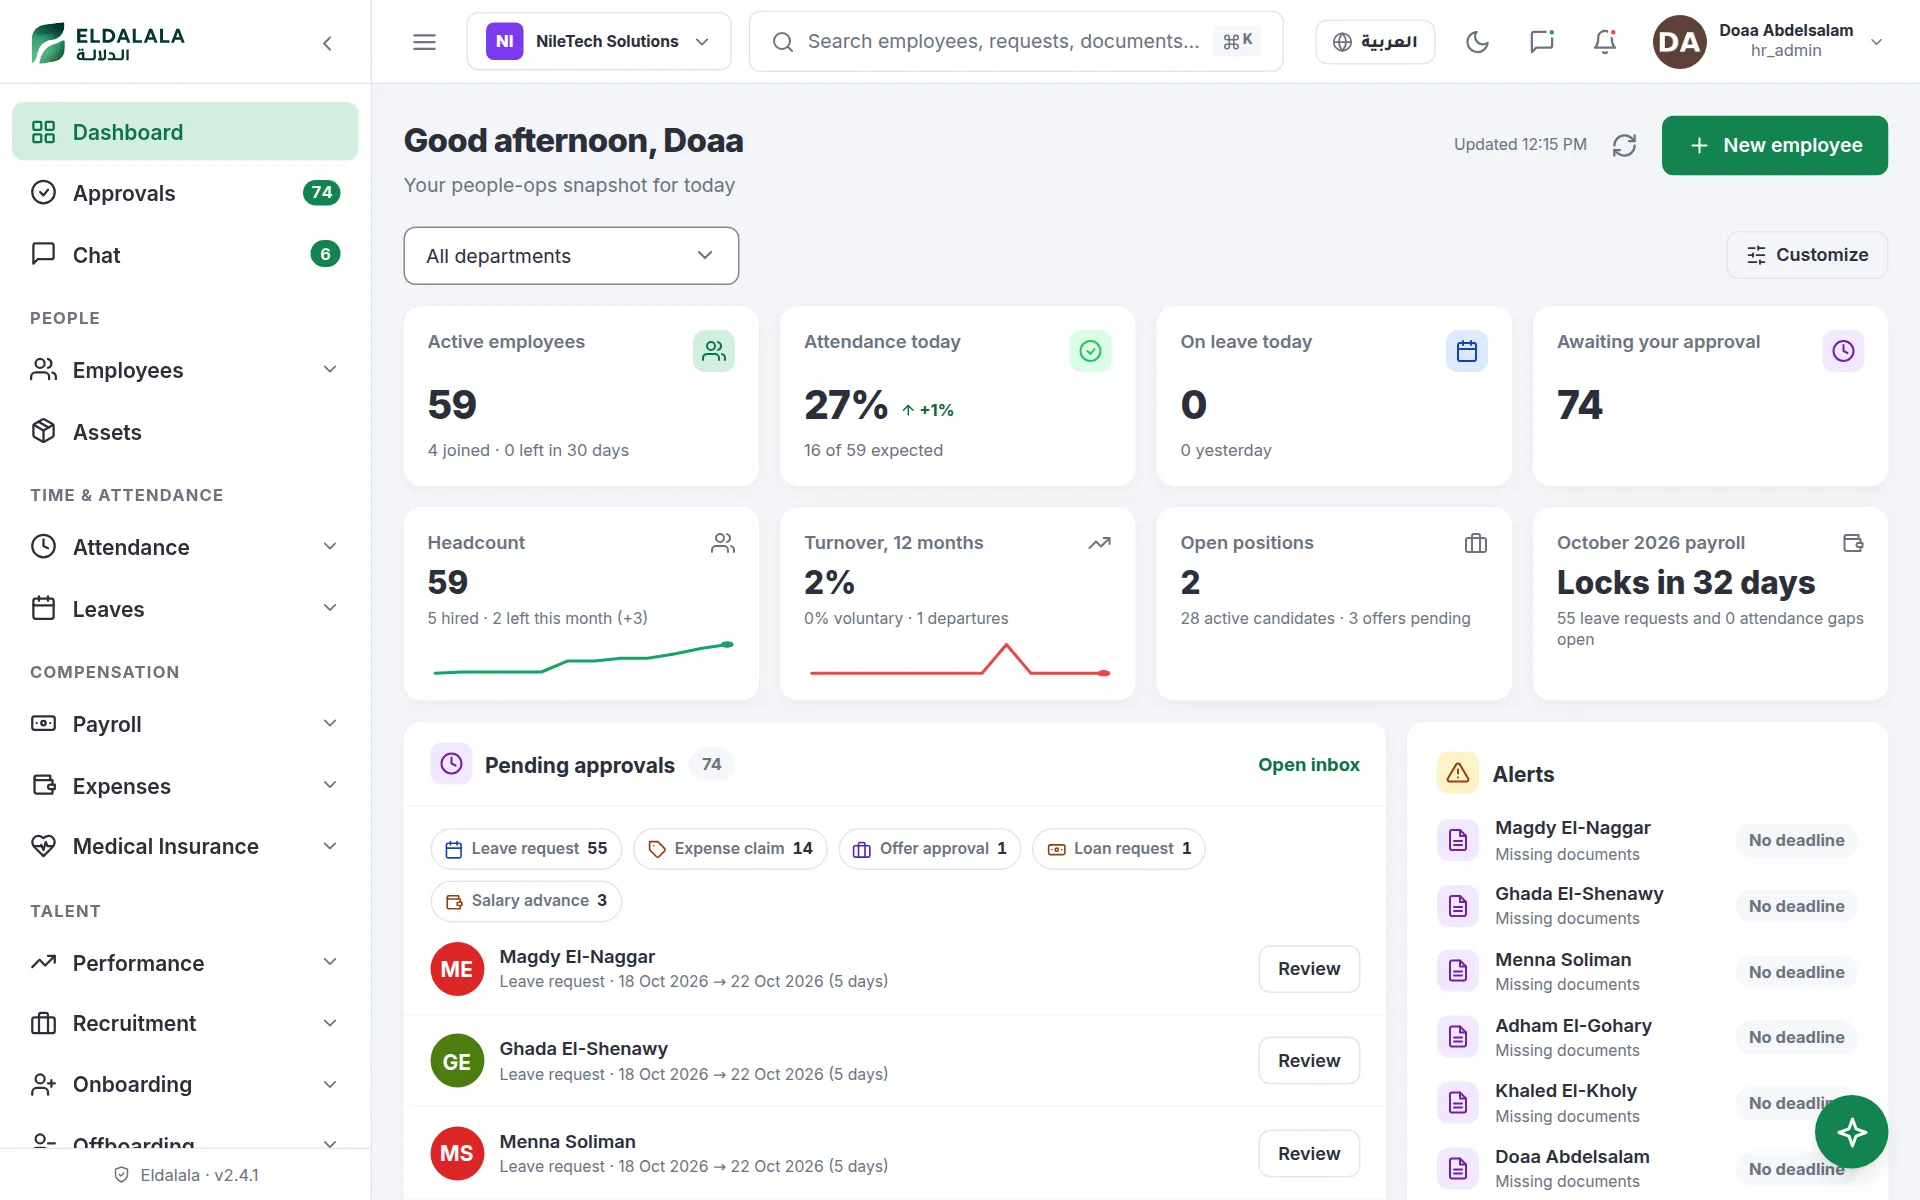Switch language to Arabic
The height and width of the screenshot is (1200, 1920).
pyautogui.click(x=1375, y=42)
